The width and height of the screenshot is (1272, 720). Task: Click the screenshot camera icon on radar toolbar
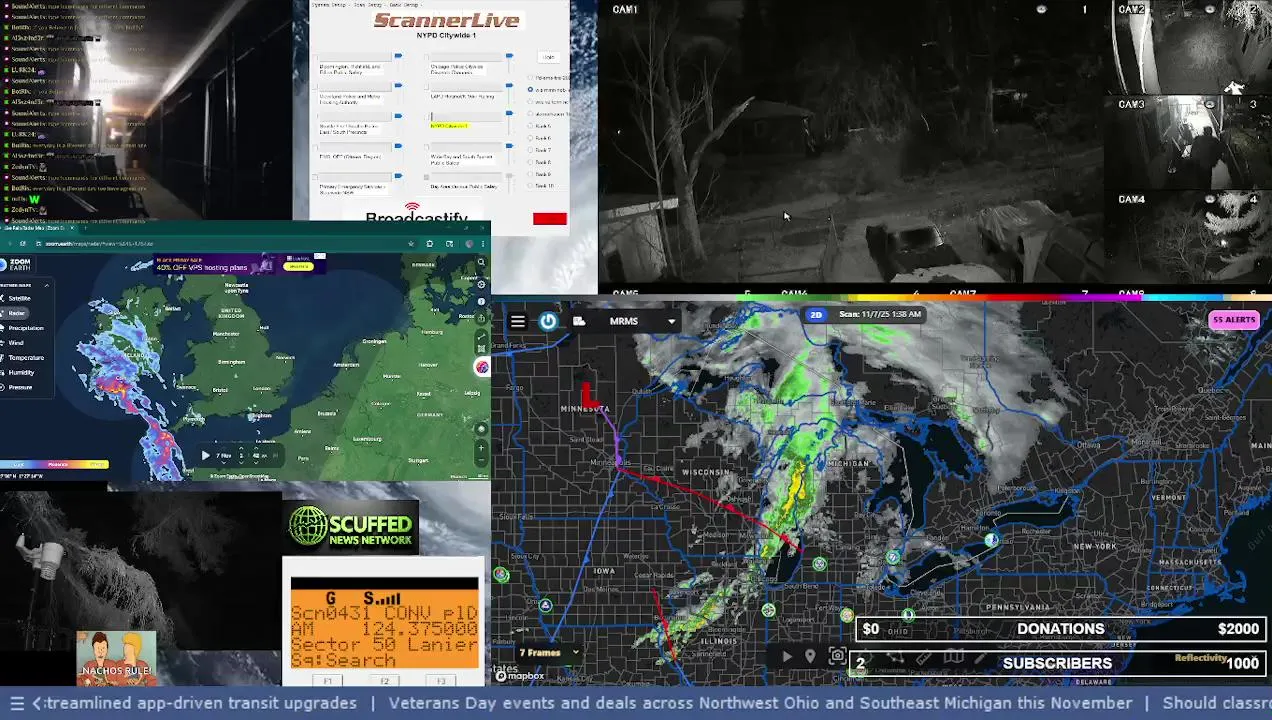pyautogui.click(x=837, y=656)
